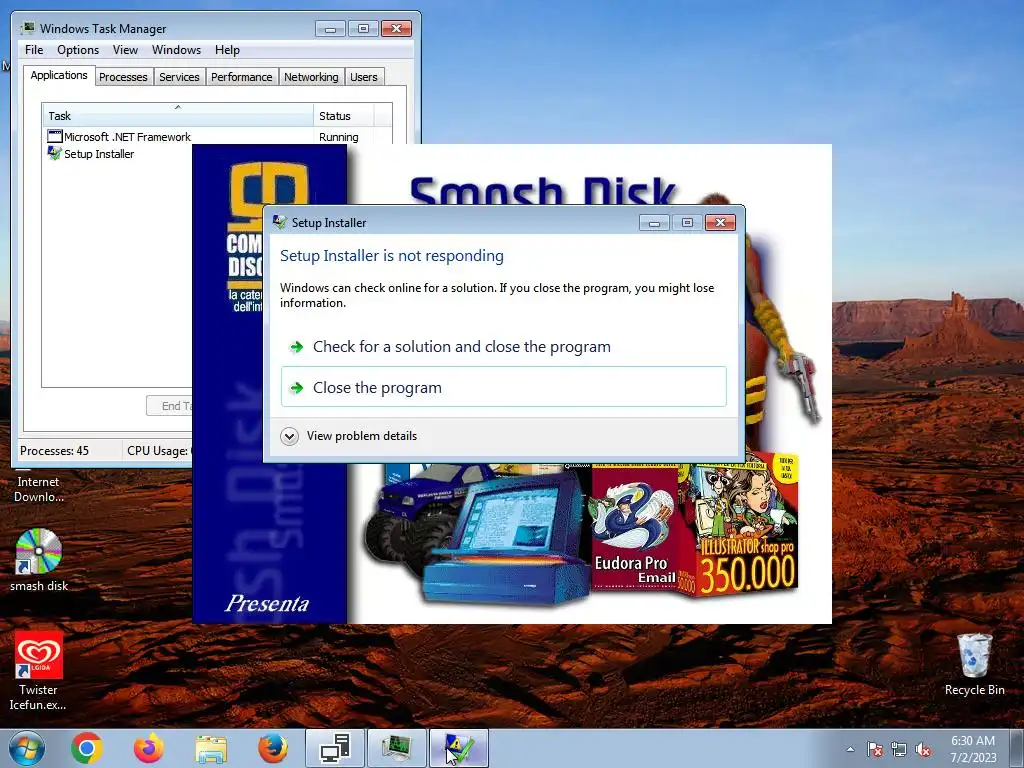This screenshot has height=768, width=1024.
Task: Select Internet Download desktop shortcut label
Action: pos(39,489)
